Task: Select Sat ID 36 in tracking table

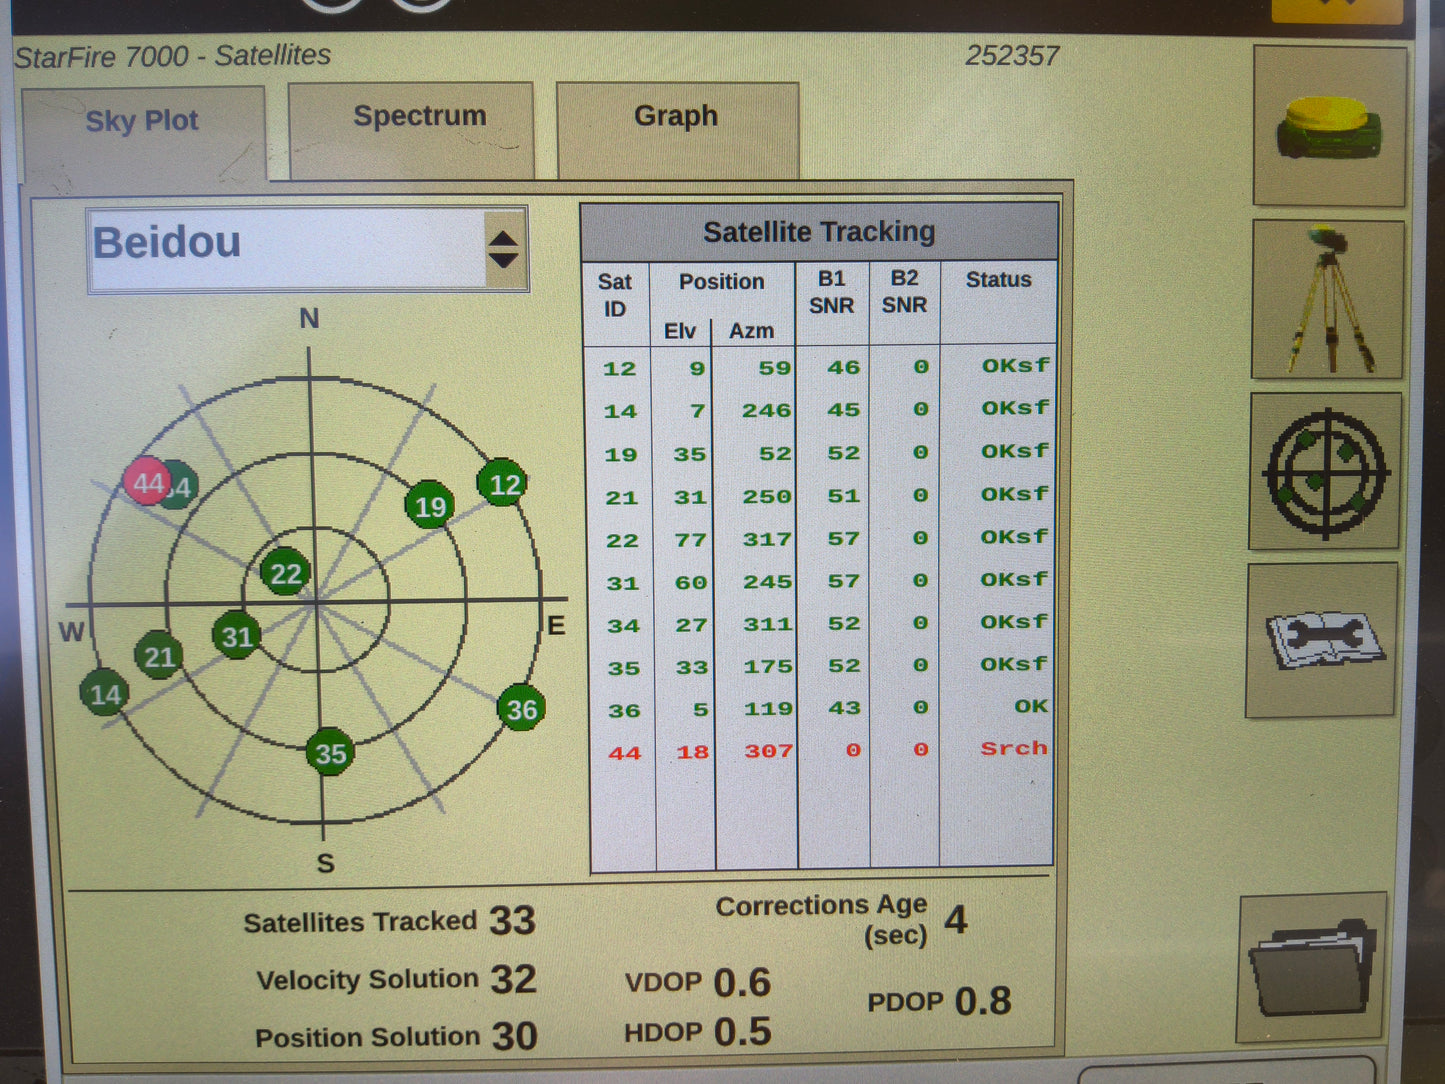Action: click(624, 711)
